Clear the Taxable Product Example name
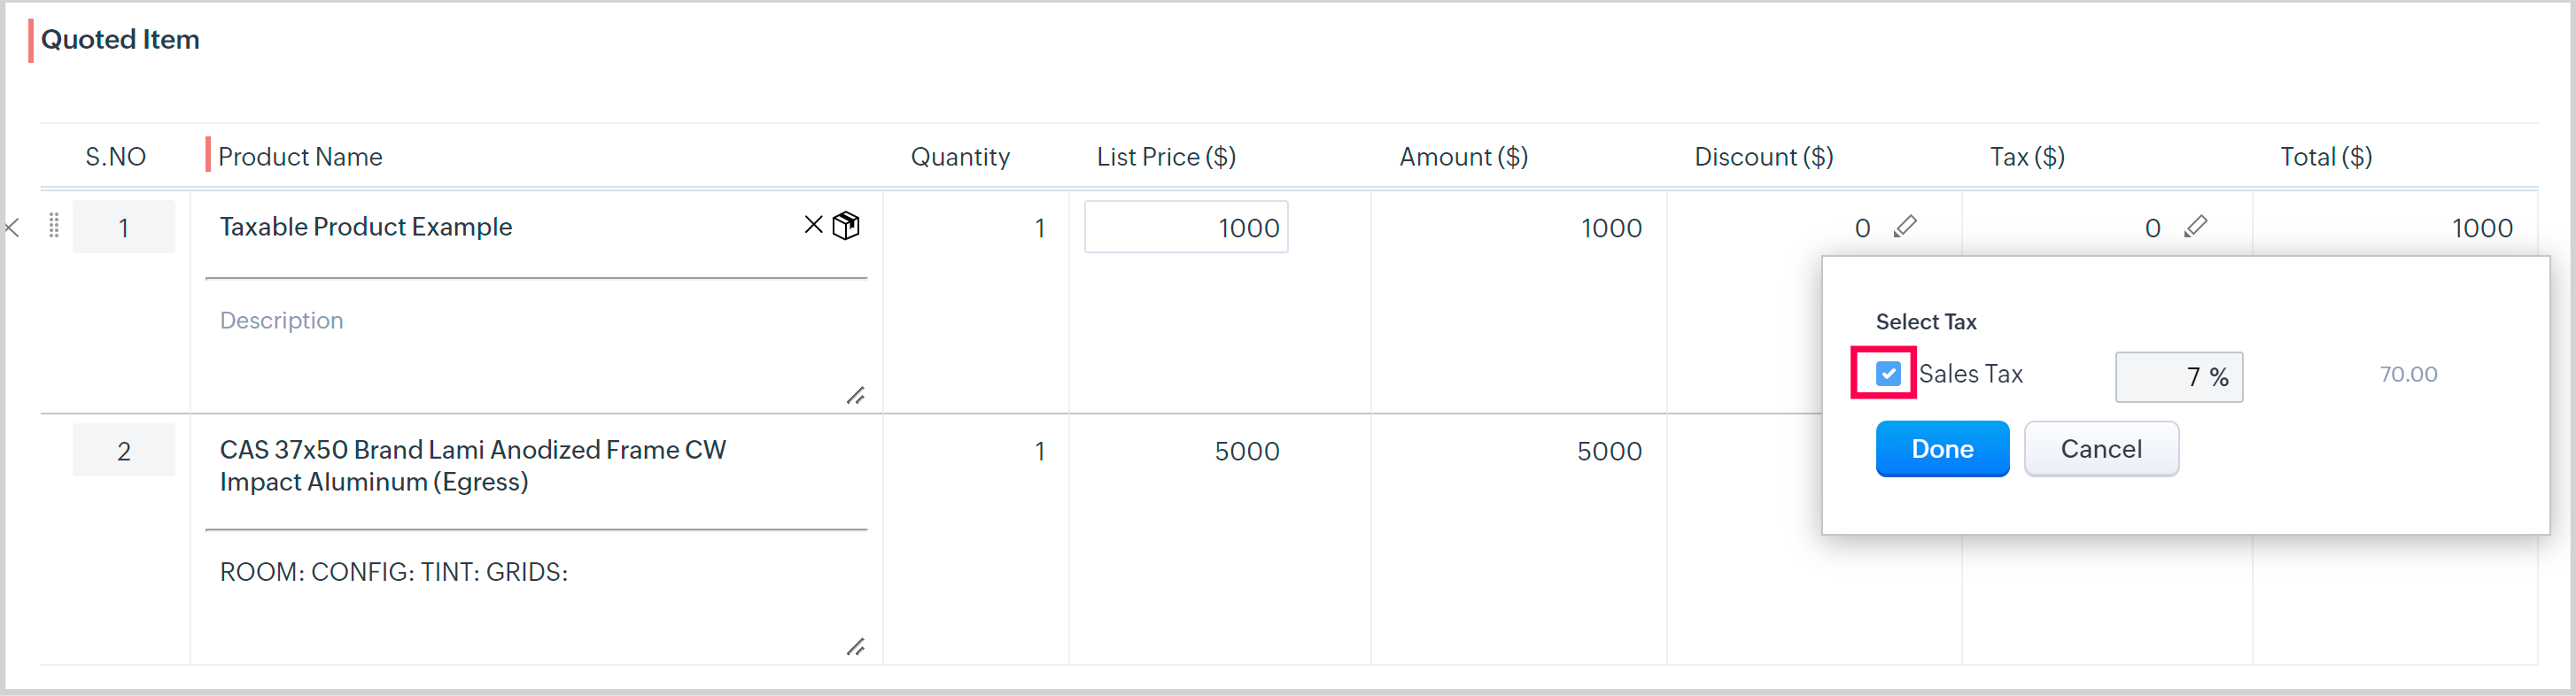The width and height of the screenshot is (2576, 696). (814, 225)
